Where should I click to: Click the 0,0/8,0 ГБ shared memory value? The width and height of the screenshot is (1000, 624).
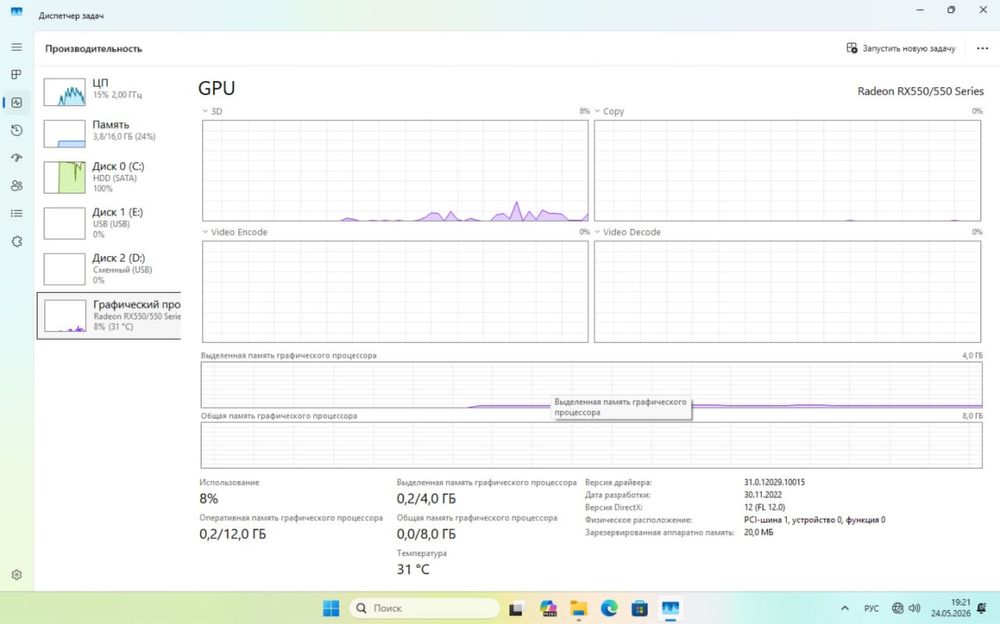pyautogui.click(x=426, y=534)
